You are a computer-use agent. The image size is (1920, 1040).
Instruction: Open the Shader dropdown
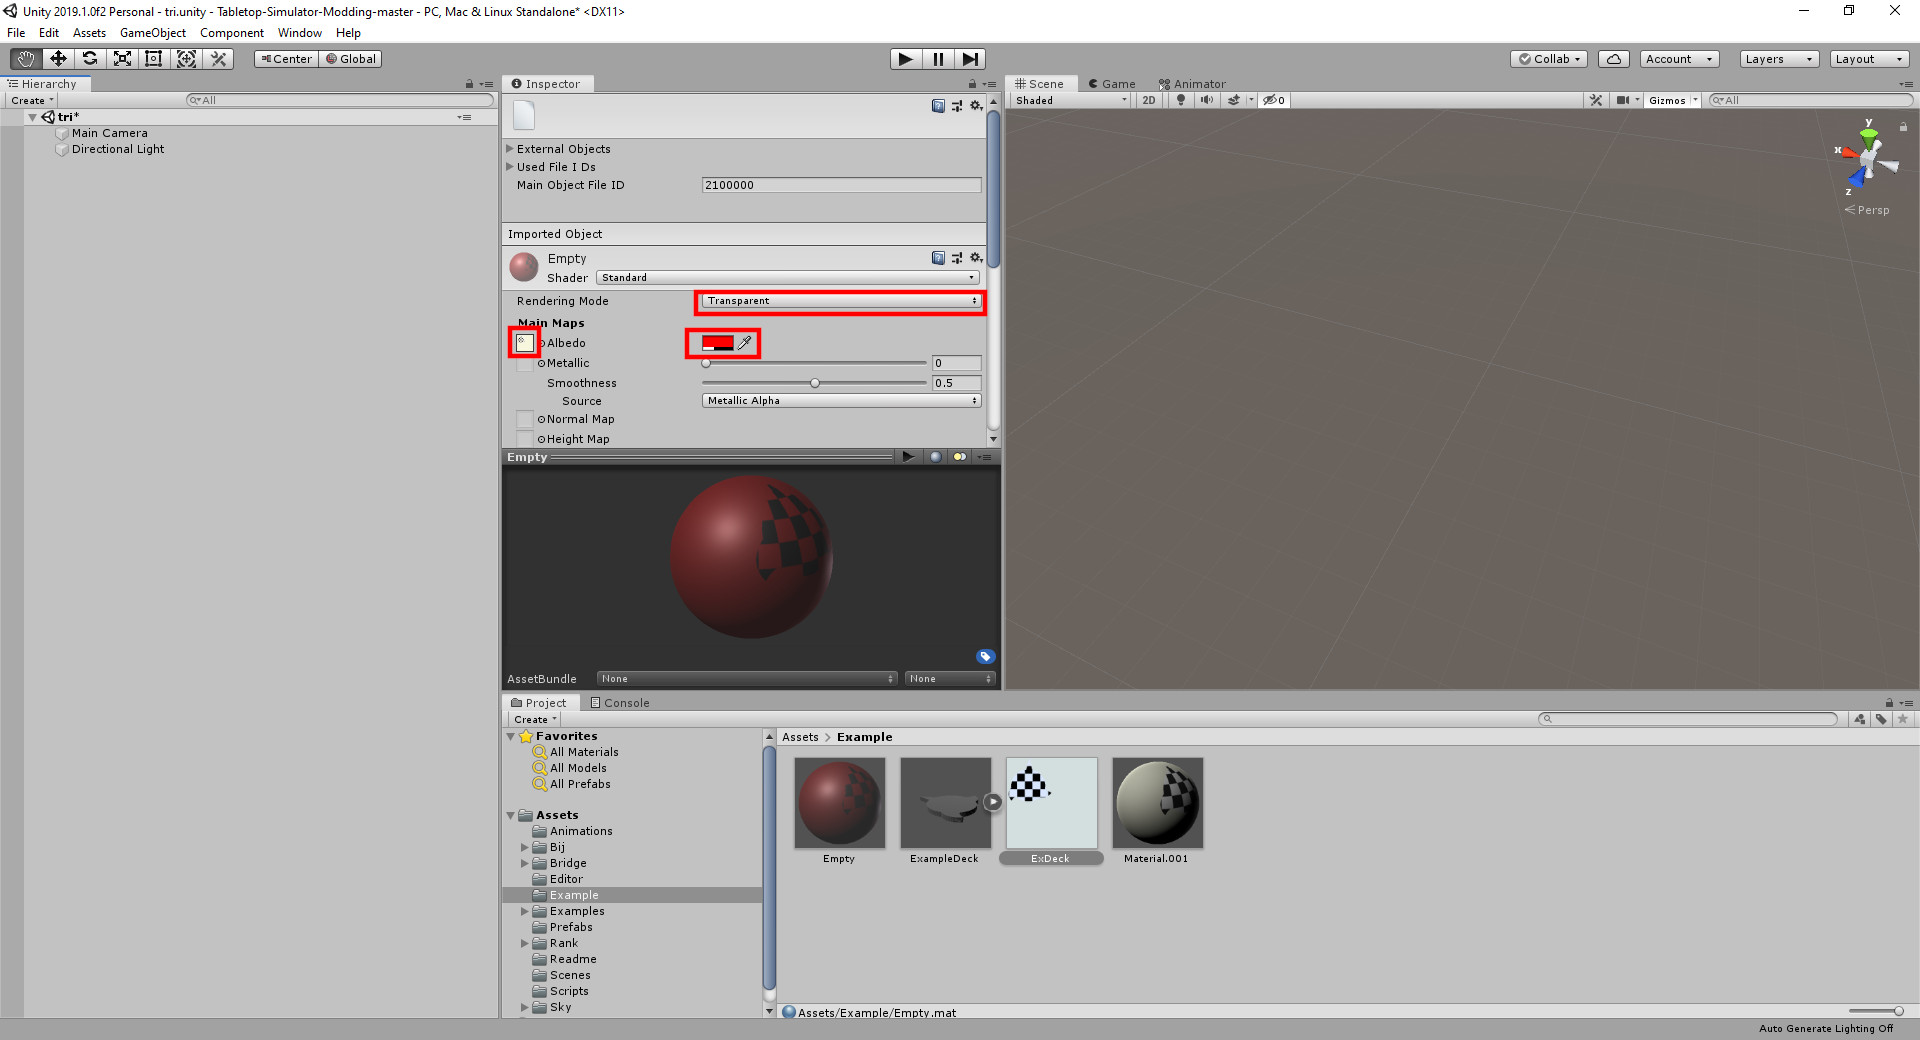point(788,278)
